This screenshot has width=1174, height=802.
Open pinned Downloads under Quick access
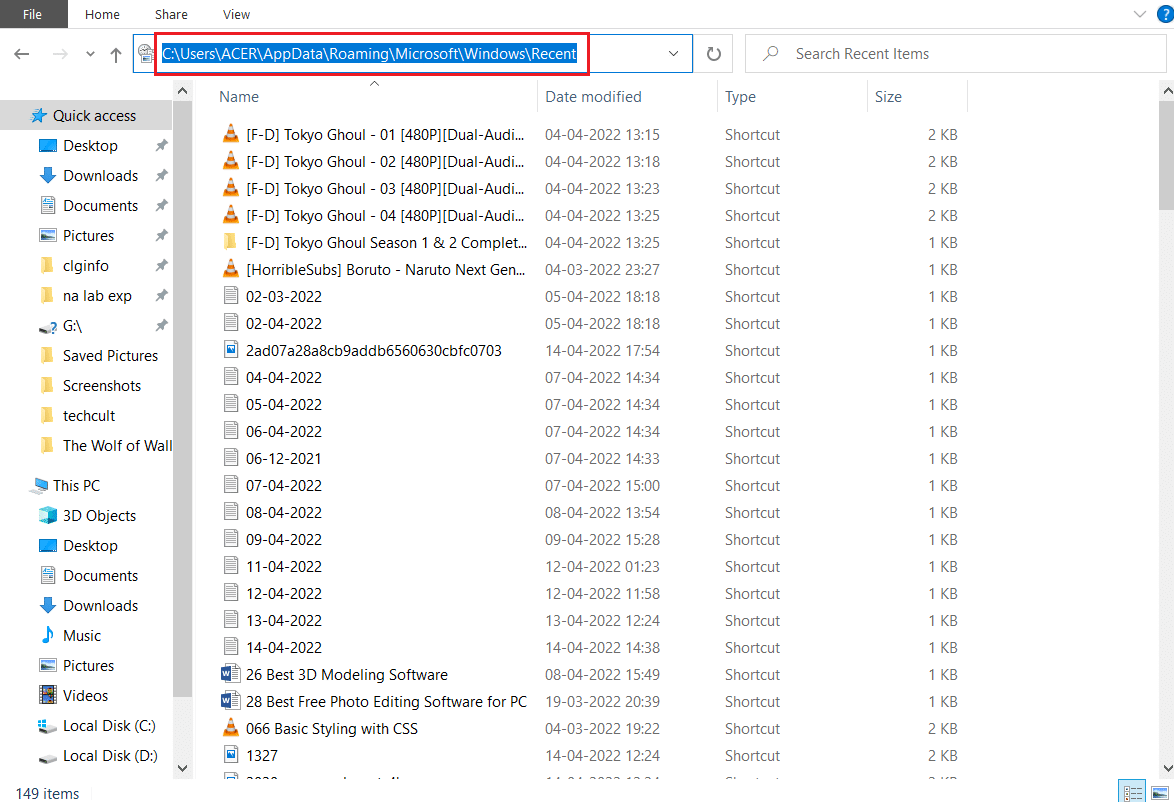pyautogui.click(x=100, y=175)
